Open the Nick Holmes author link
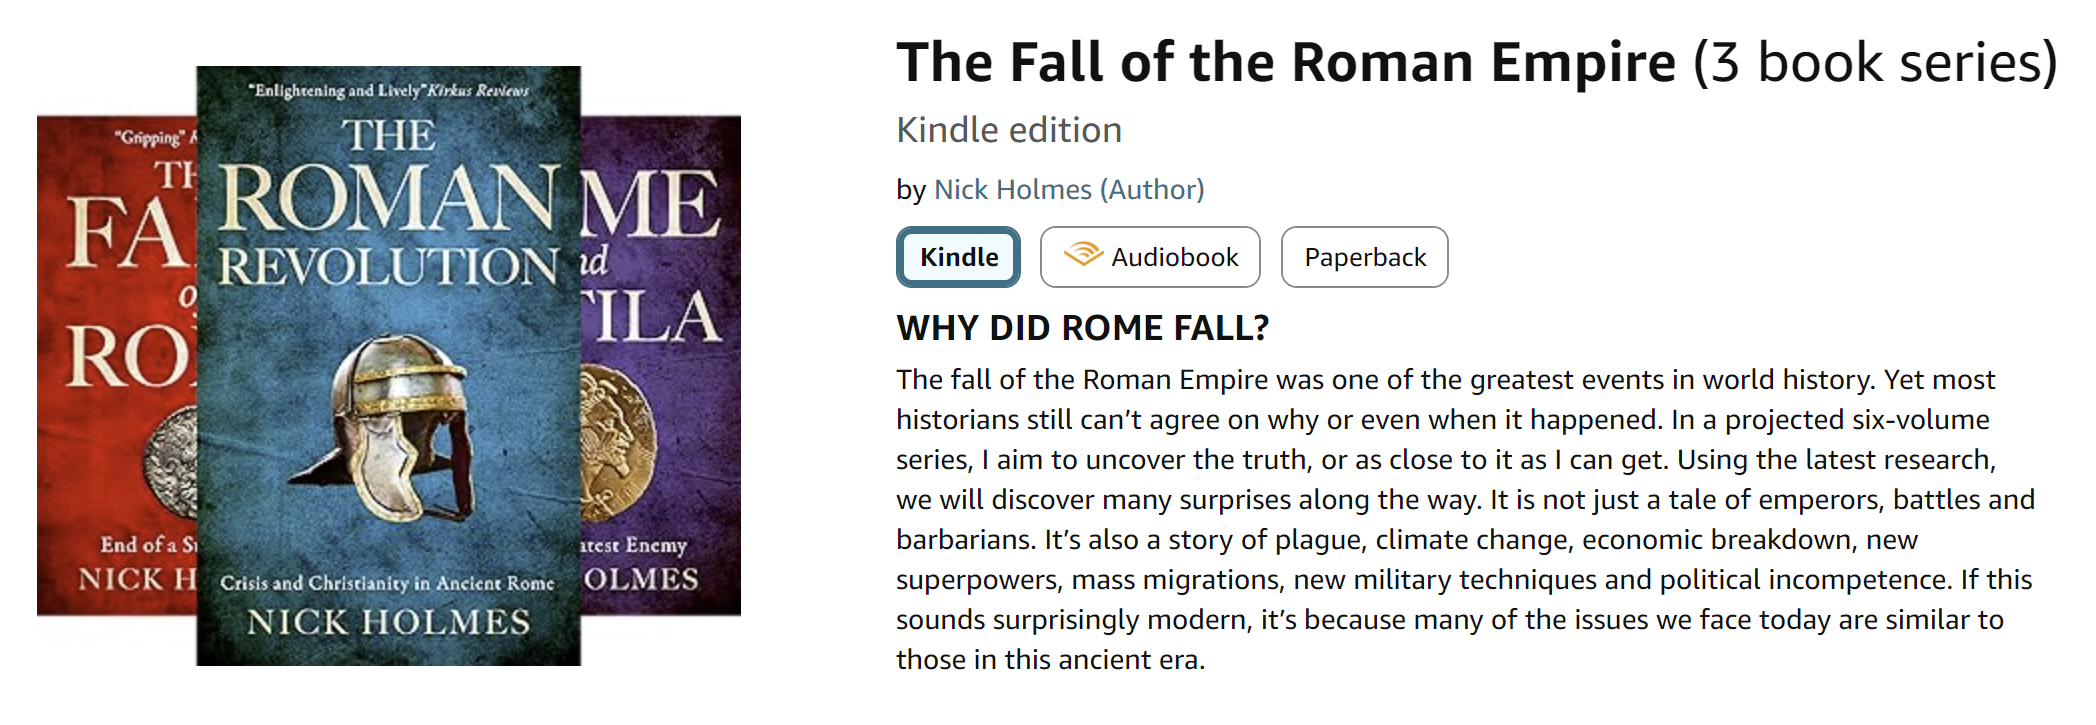 pos(1012,190)
